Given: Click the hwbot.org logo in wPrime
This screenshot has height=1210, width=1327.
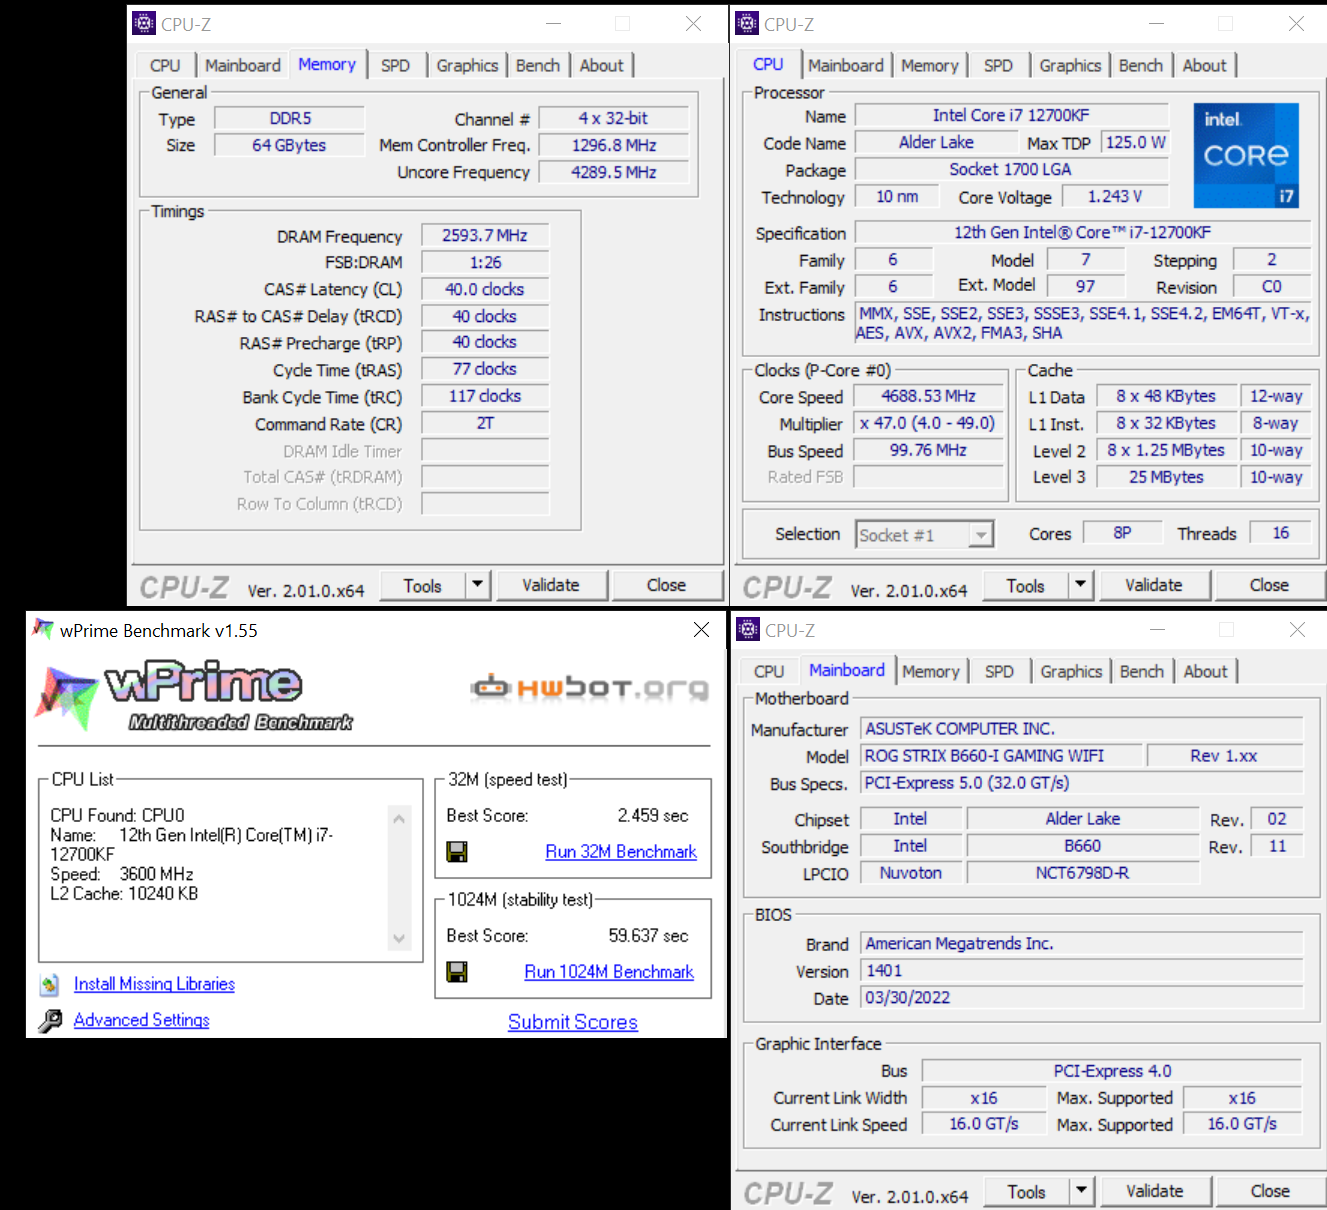Looking at the screenshot, I should 590,687.
